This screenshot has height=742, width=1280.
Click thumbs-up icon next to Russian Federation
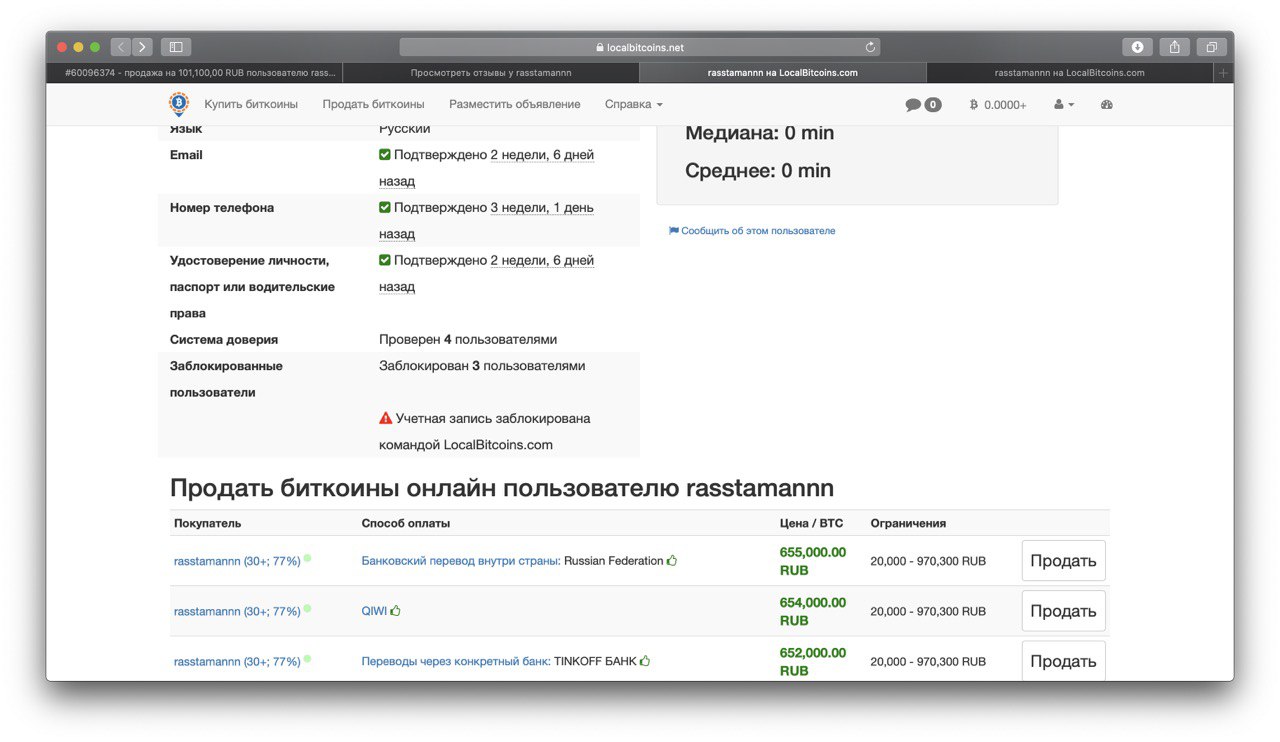[672, 560]
